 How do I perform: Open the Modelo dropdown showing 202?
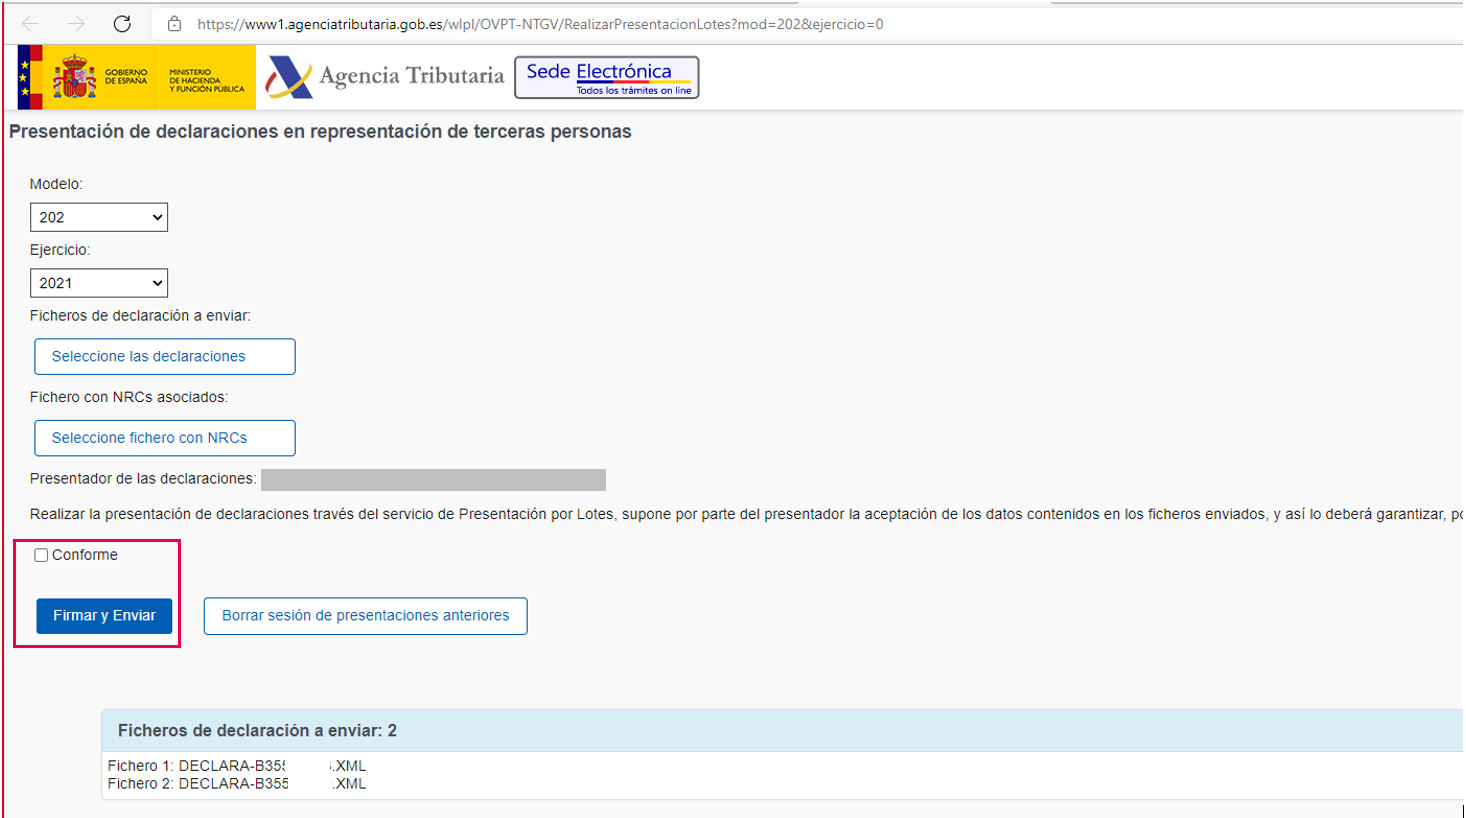(x=99, y=217)
